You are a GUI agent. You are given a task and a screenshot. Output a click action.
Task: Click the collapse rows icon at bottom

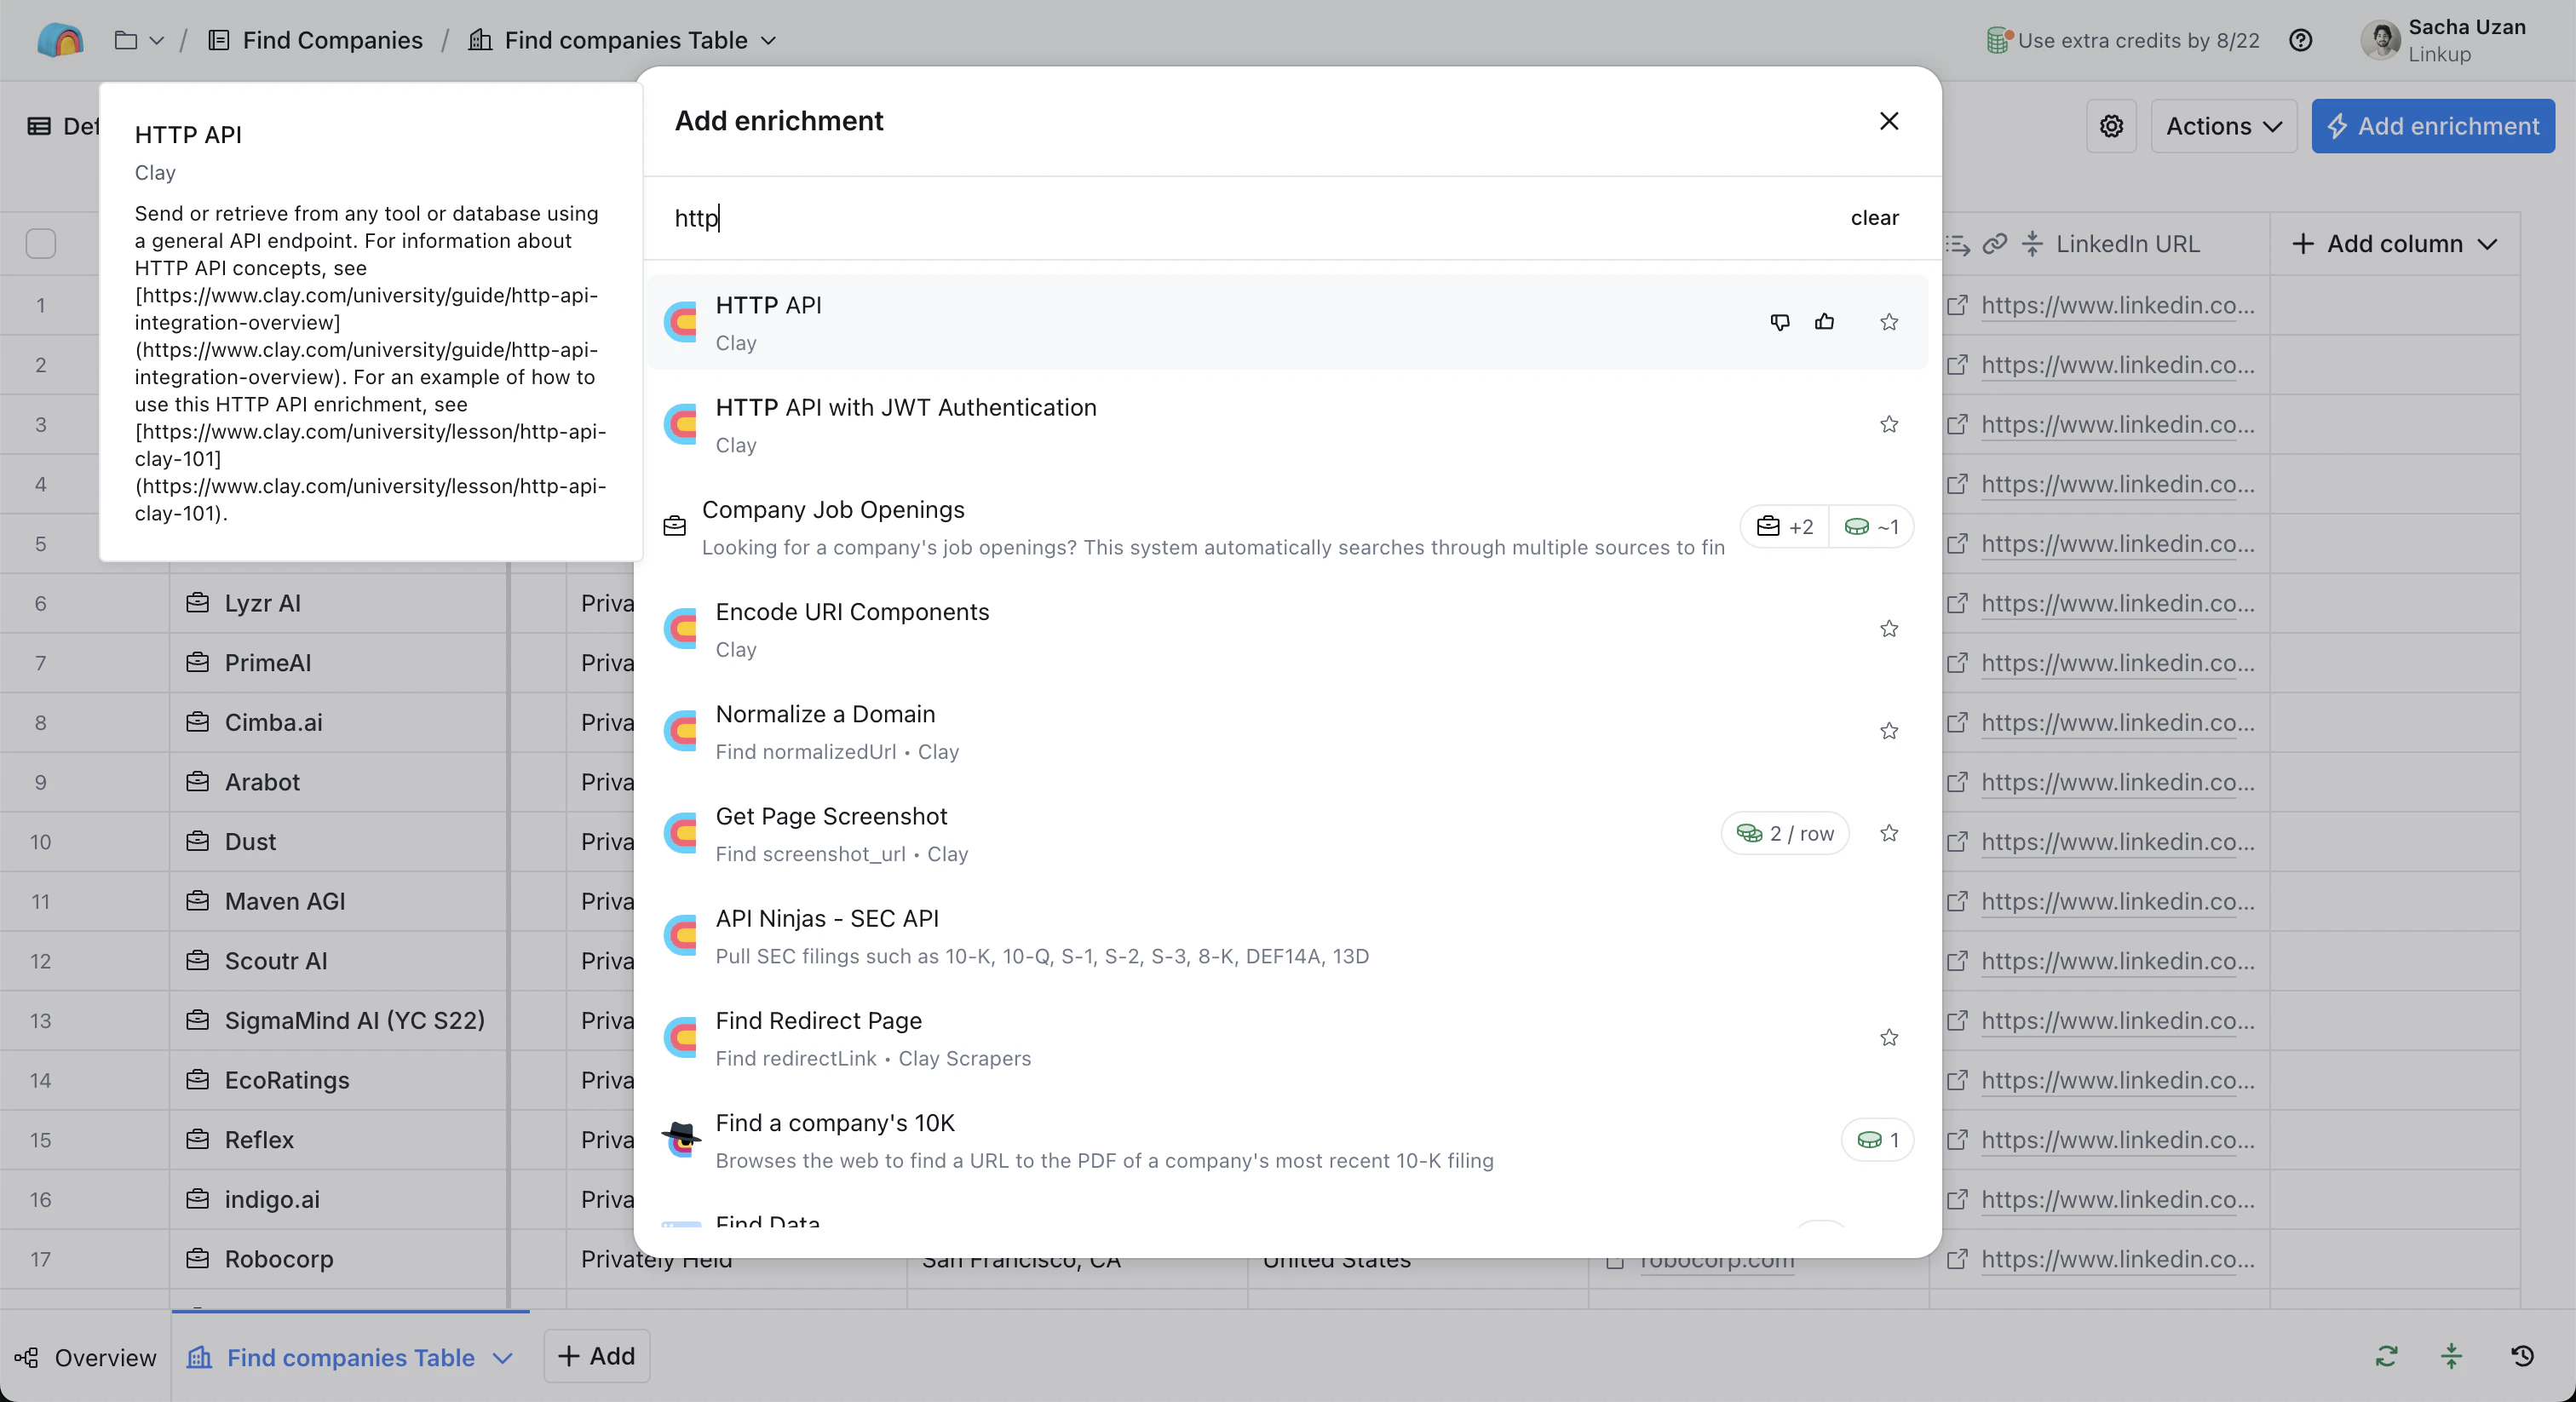point(2451,1356)
